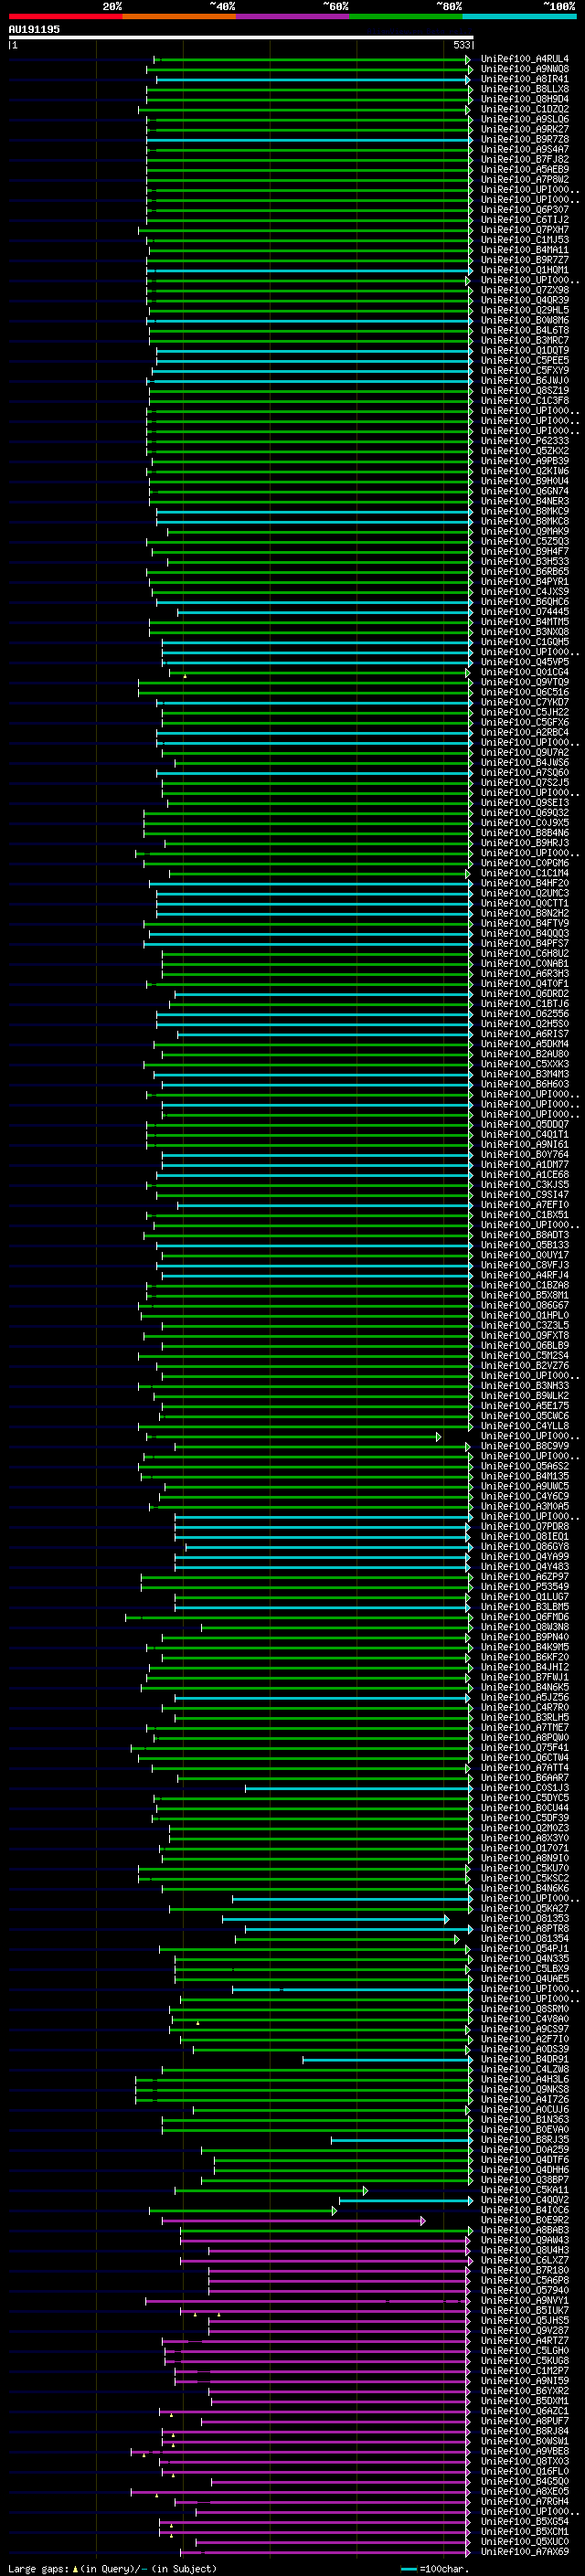Click hit label UniRef100_B7FJ82

click(x=524, y=159)
